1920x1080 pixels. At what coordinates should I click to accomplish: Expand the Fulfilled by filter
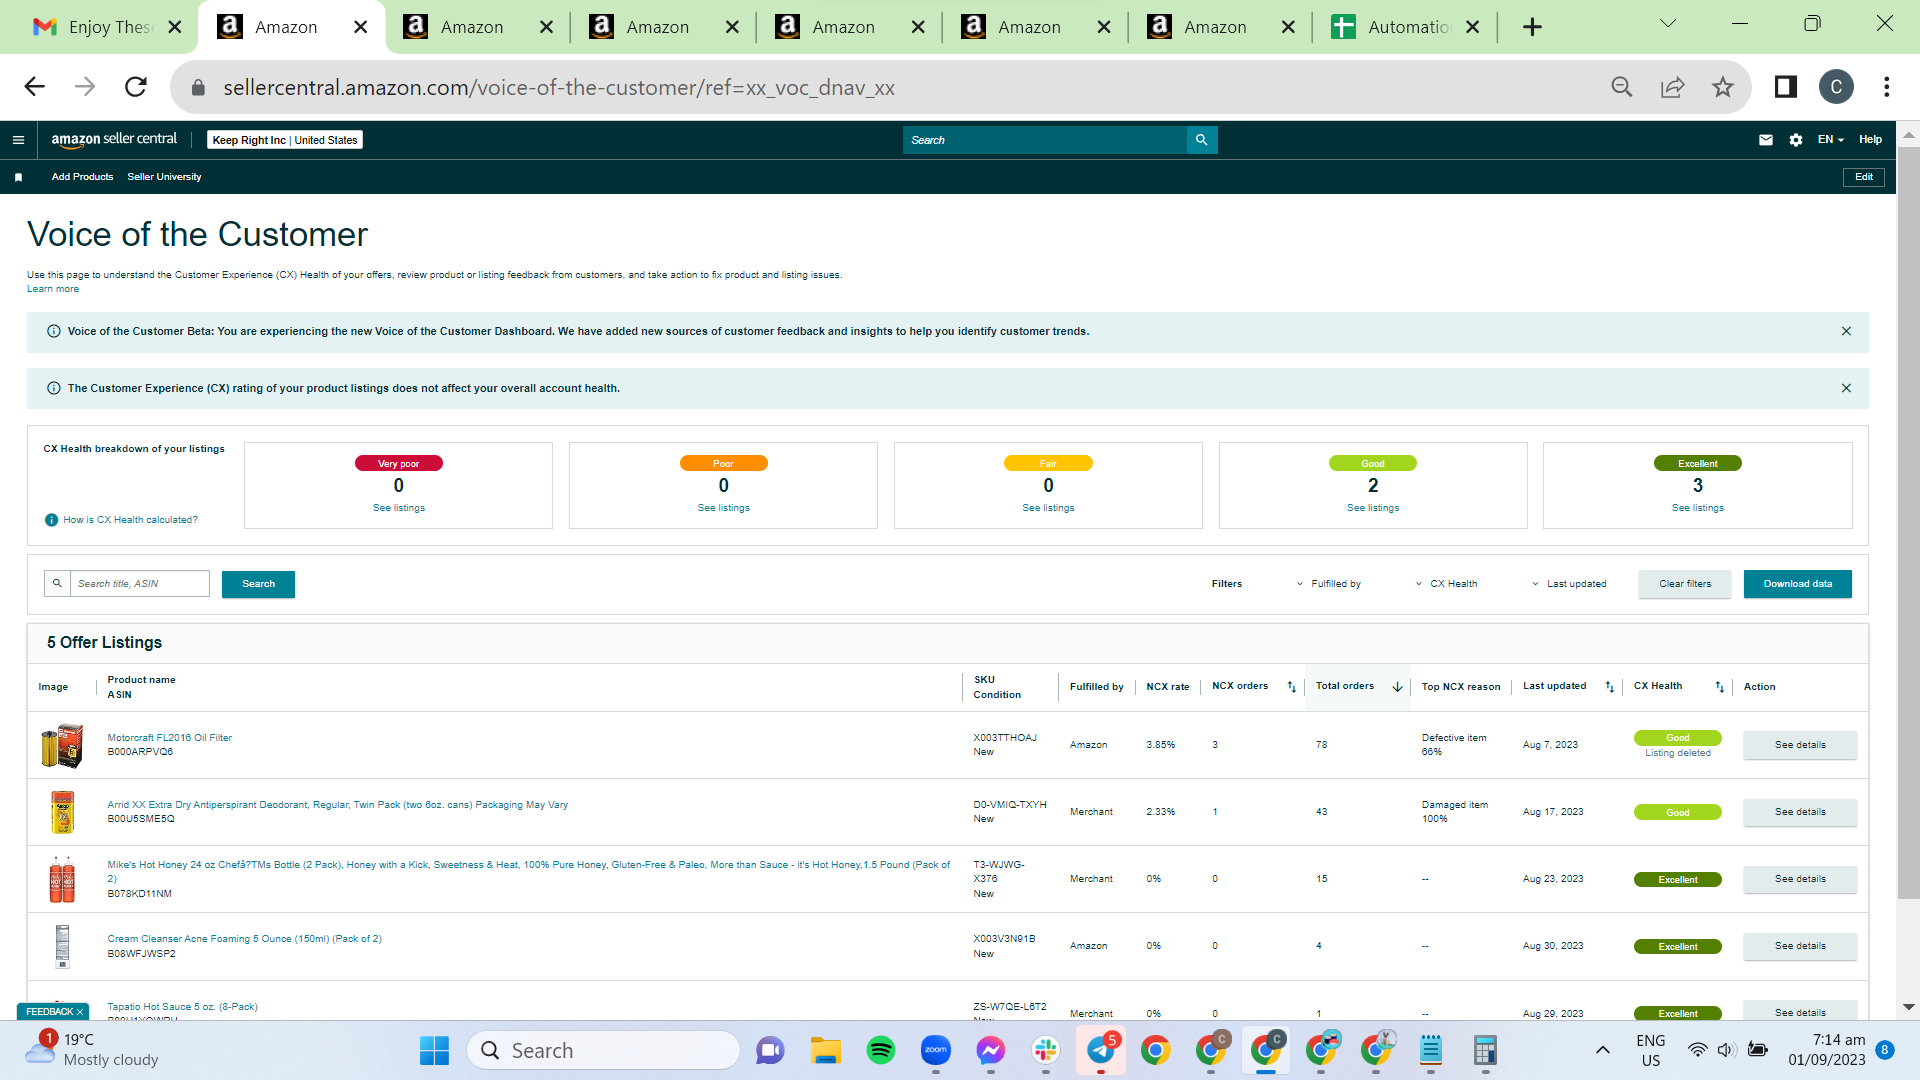tap(1328, 584)
